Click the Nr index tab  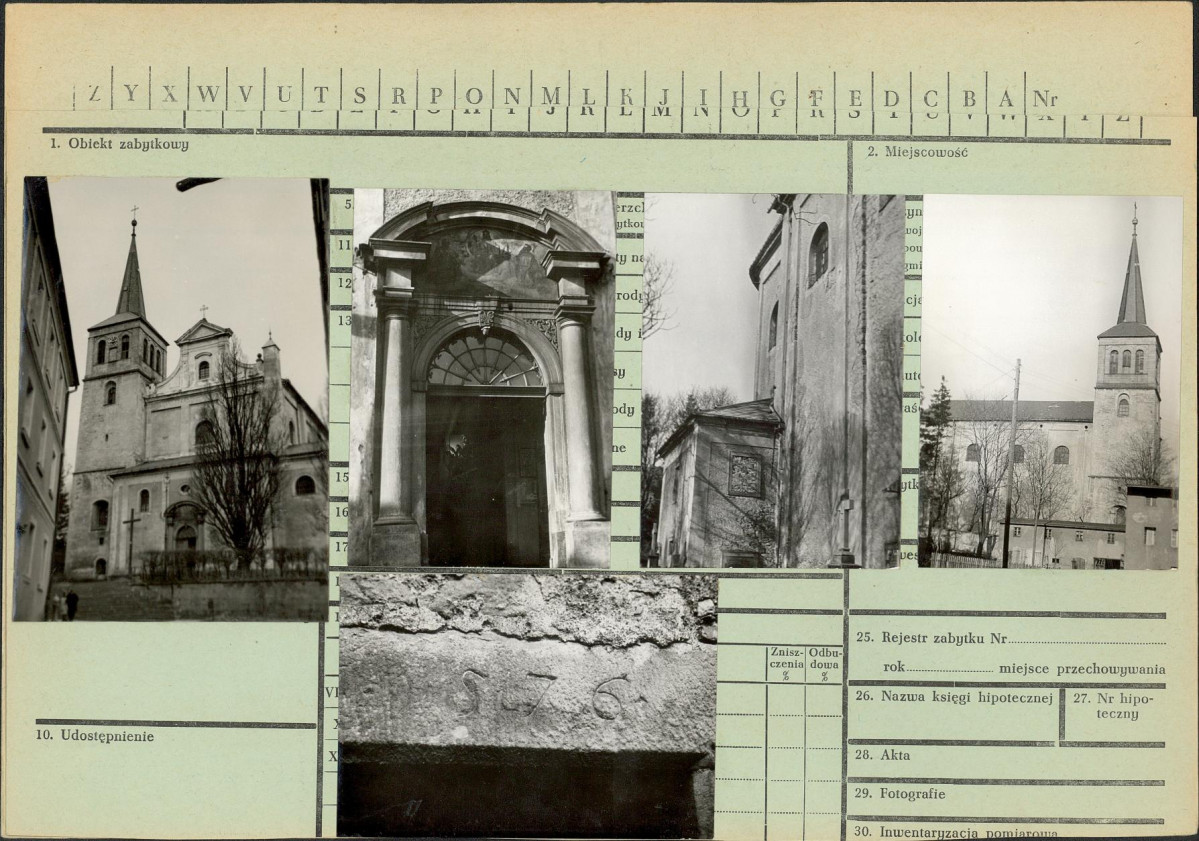pyautogui.click(x=1045, y=98)
